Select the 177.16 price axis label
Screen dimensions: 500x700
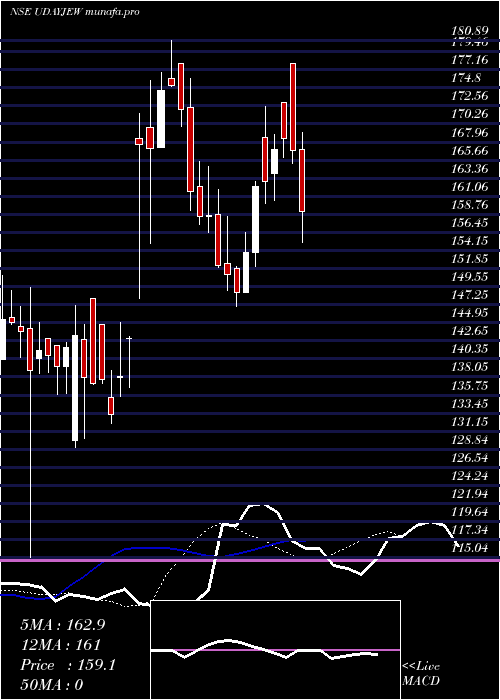[x=470, y=60]
